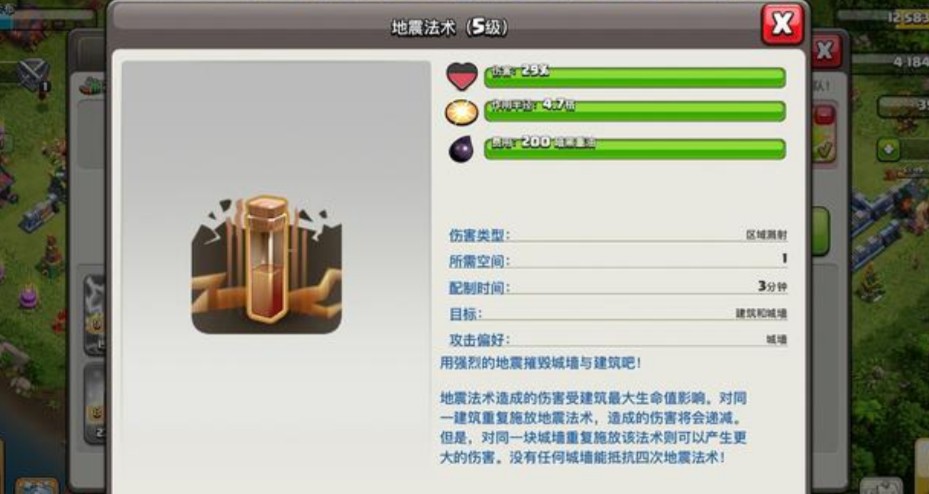Close the background window with red X
Image resolution: width=929 pixels, height=494 pixels.
[827, 51]
